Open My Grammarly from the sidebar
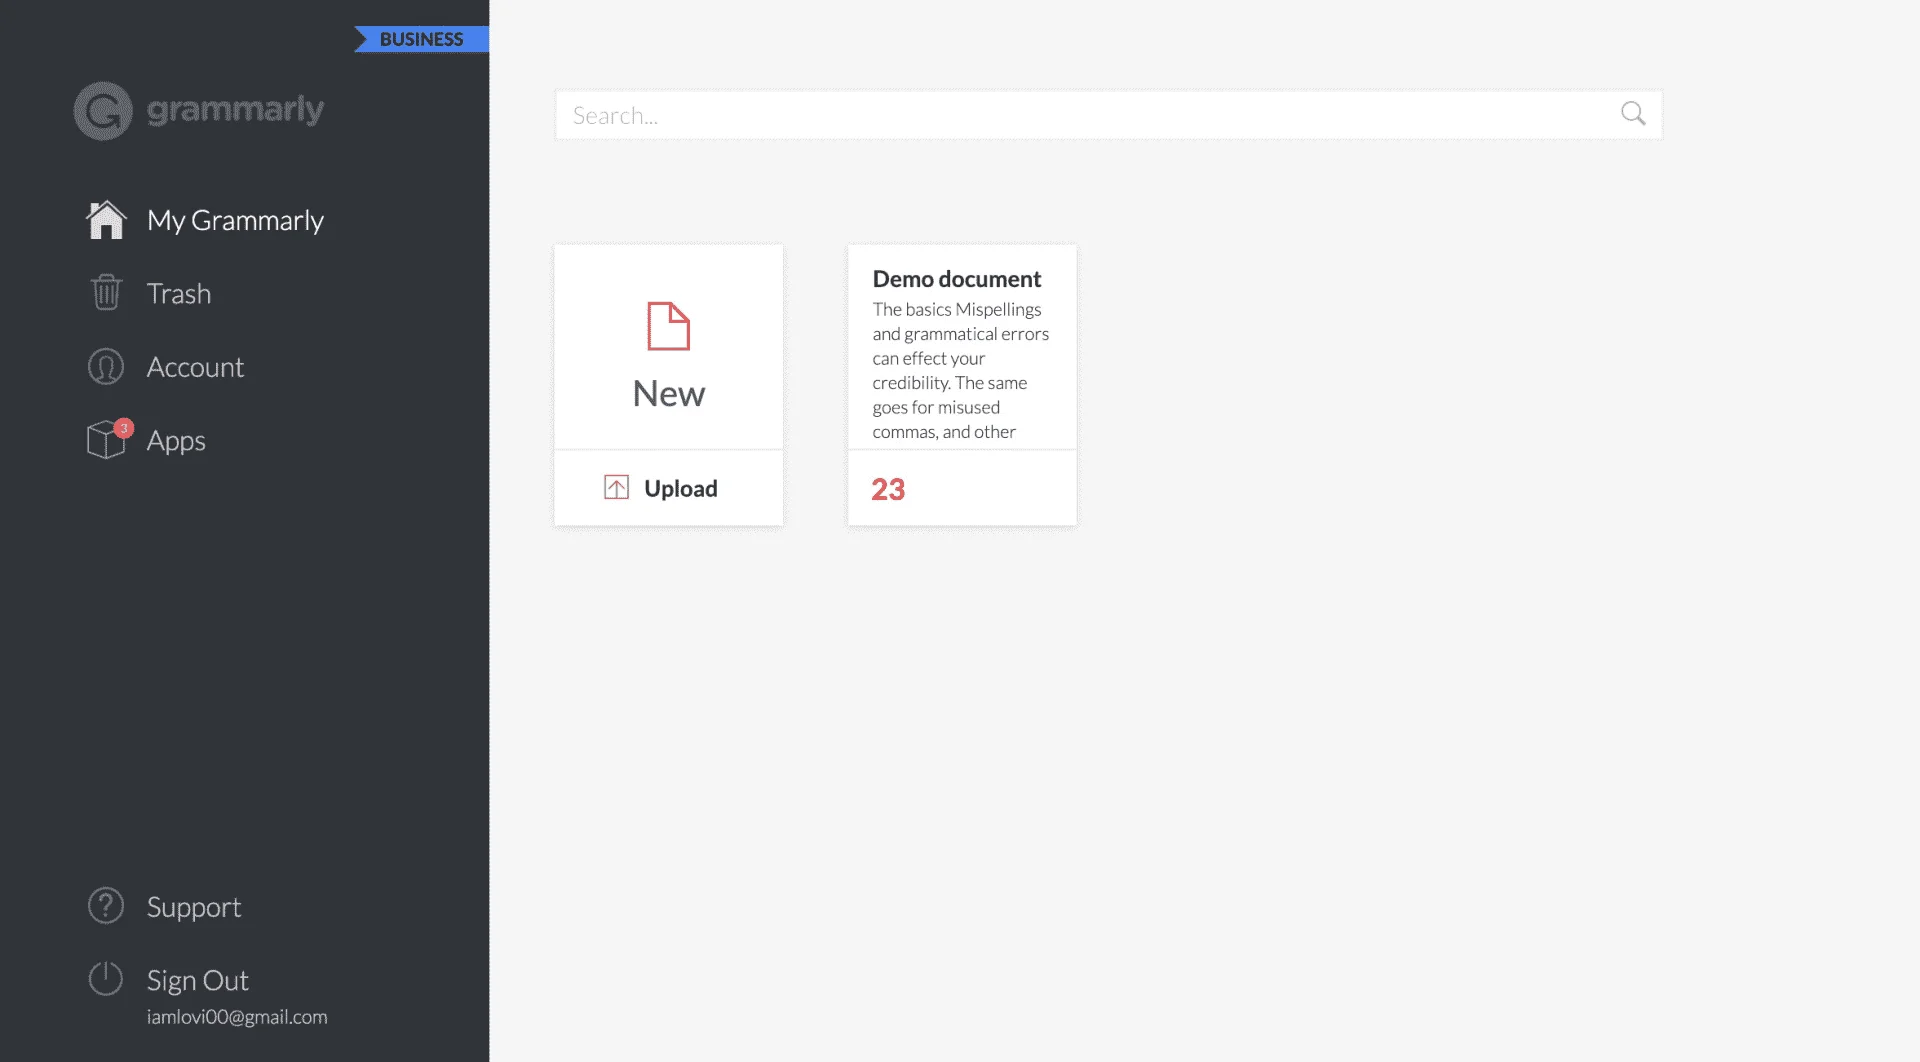 pos(235,220)
